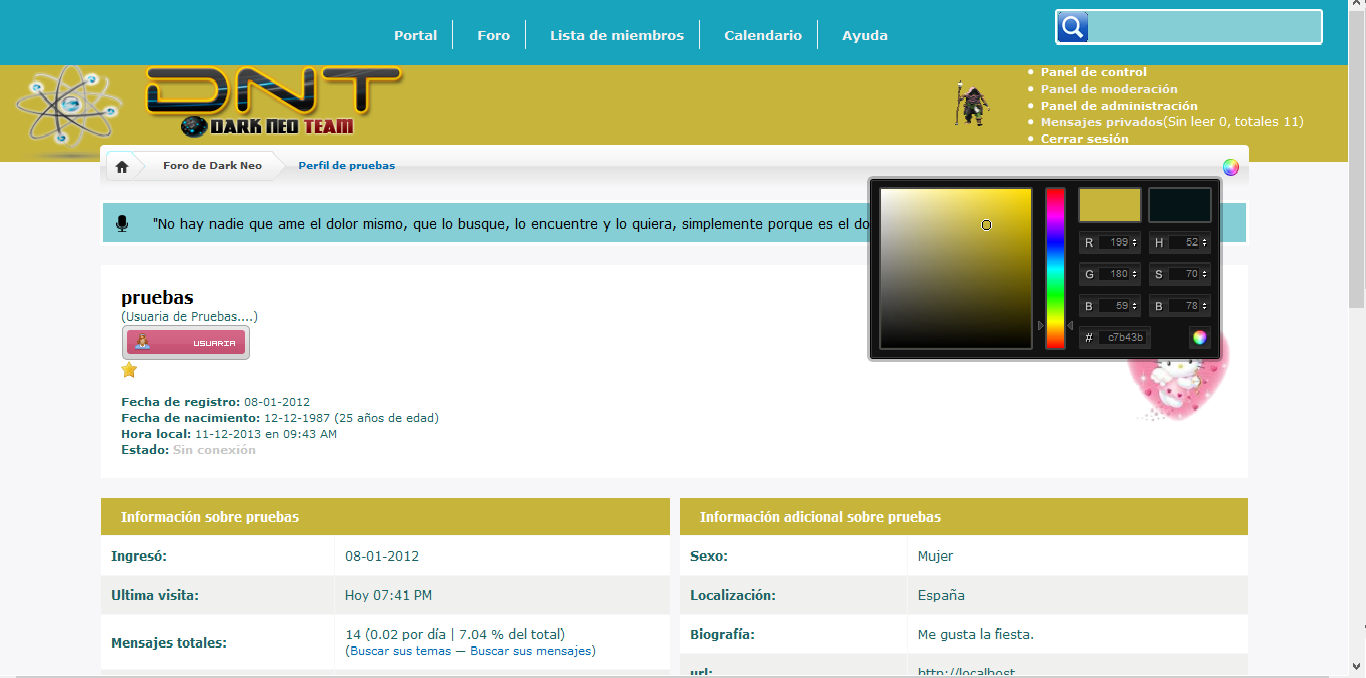Screen dimensions: 1366x678
Task: Click the search text box
Action: 1204,27
